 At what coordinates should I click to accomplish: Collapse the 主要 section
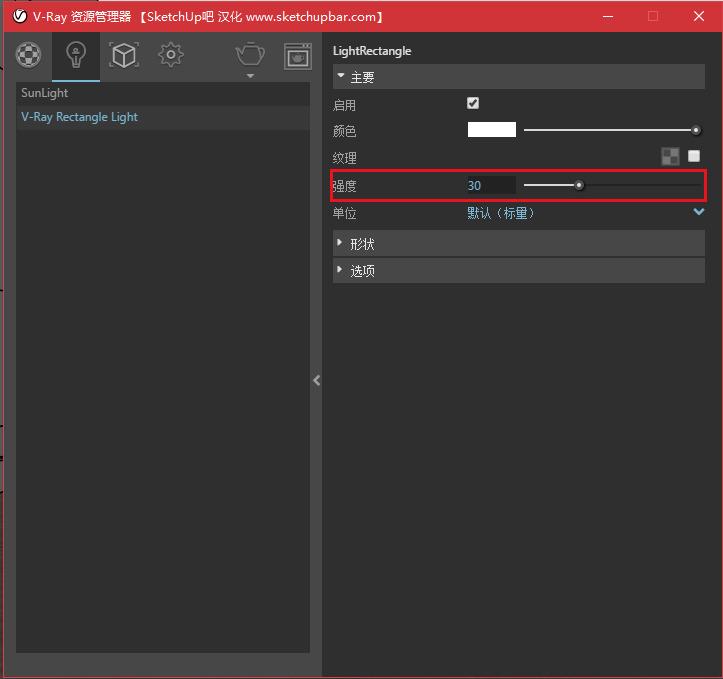pos(519,77)
